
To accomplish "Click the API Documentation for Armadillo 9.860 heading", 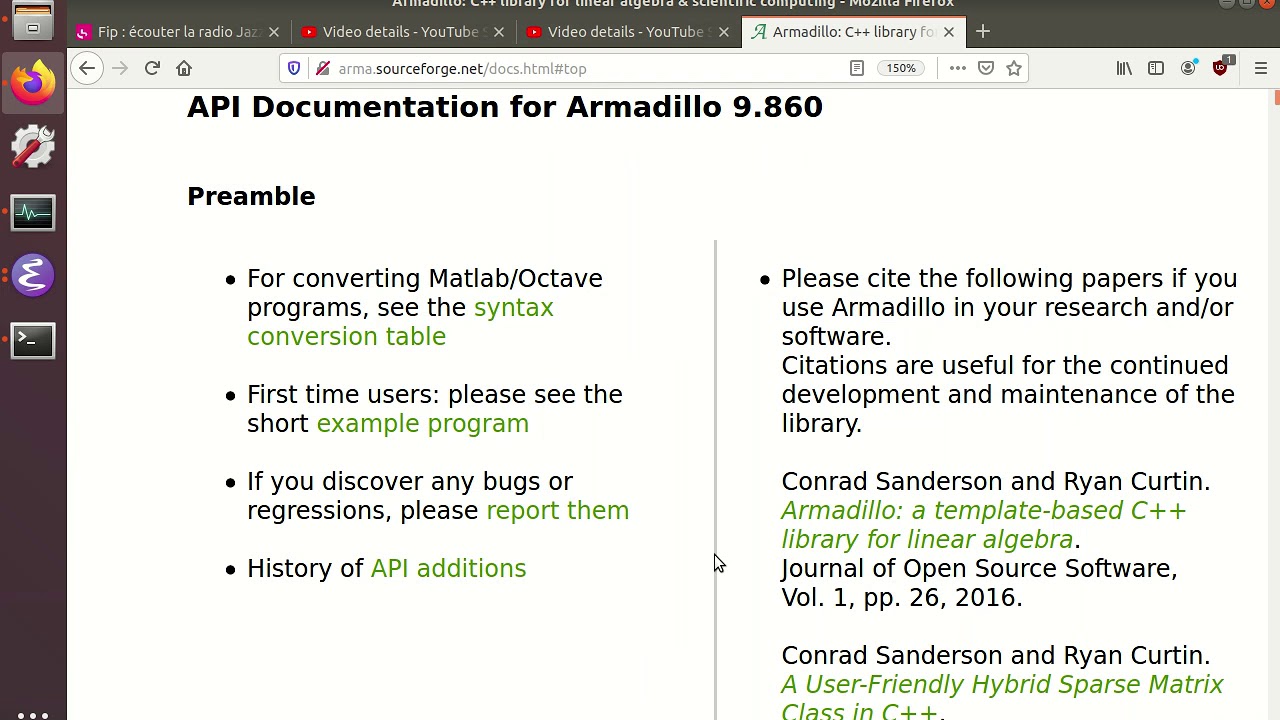I will coord(505,107).
